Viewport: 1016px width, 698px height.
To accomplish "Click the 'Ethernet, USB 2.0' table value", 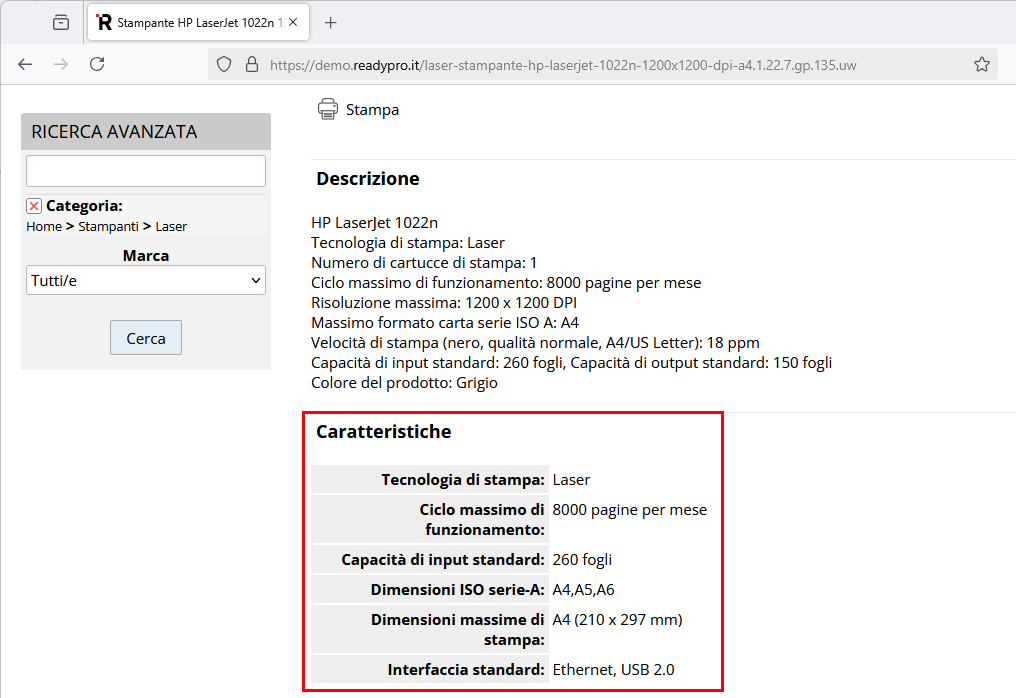I will 614,669.
